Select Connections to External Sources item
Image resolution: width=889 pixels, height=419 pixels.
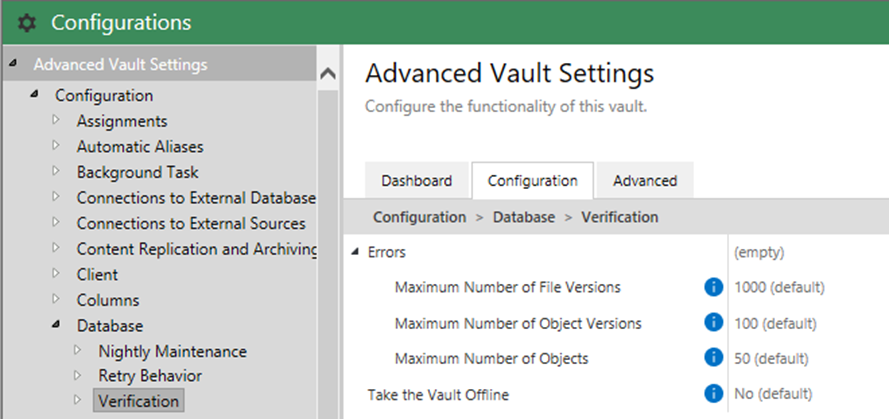pos(191,223)
